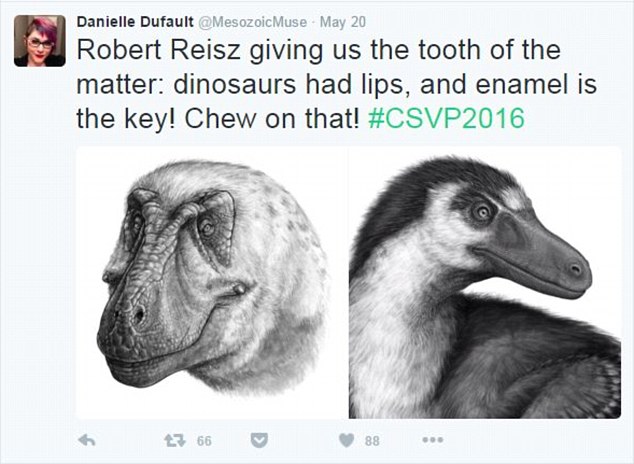Click the Pocket save icon
This screenshot has height=464, width=634.
coord(259,441)
